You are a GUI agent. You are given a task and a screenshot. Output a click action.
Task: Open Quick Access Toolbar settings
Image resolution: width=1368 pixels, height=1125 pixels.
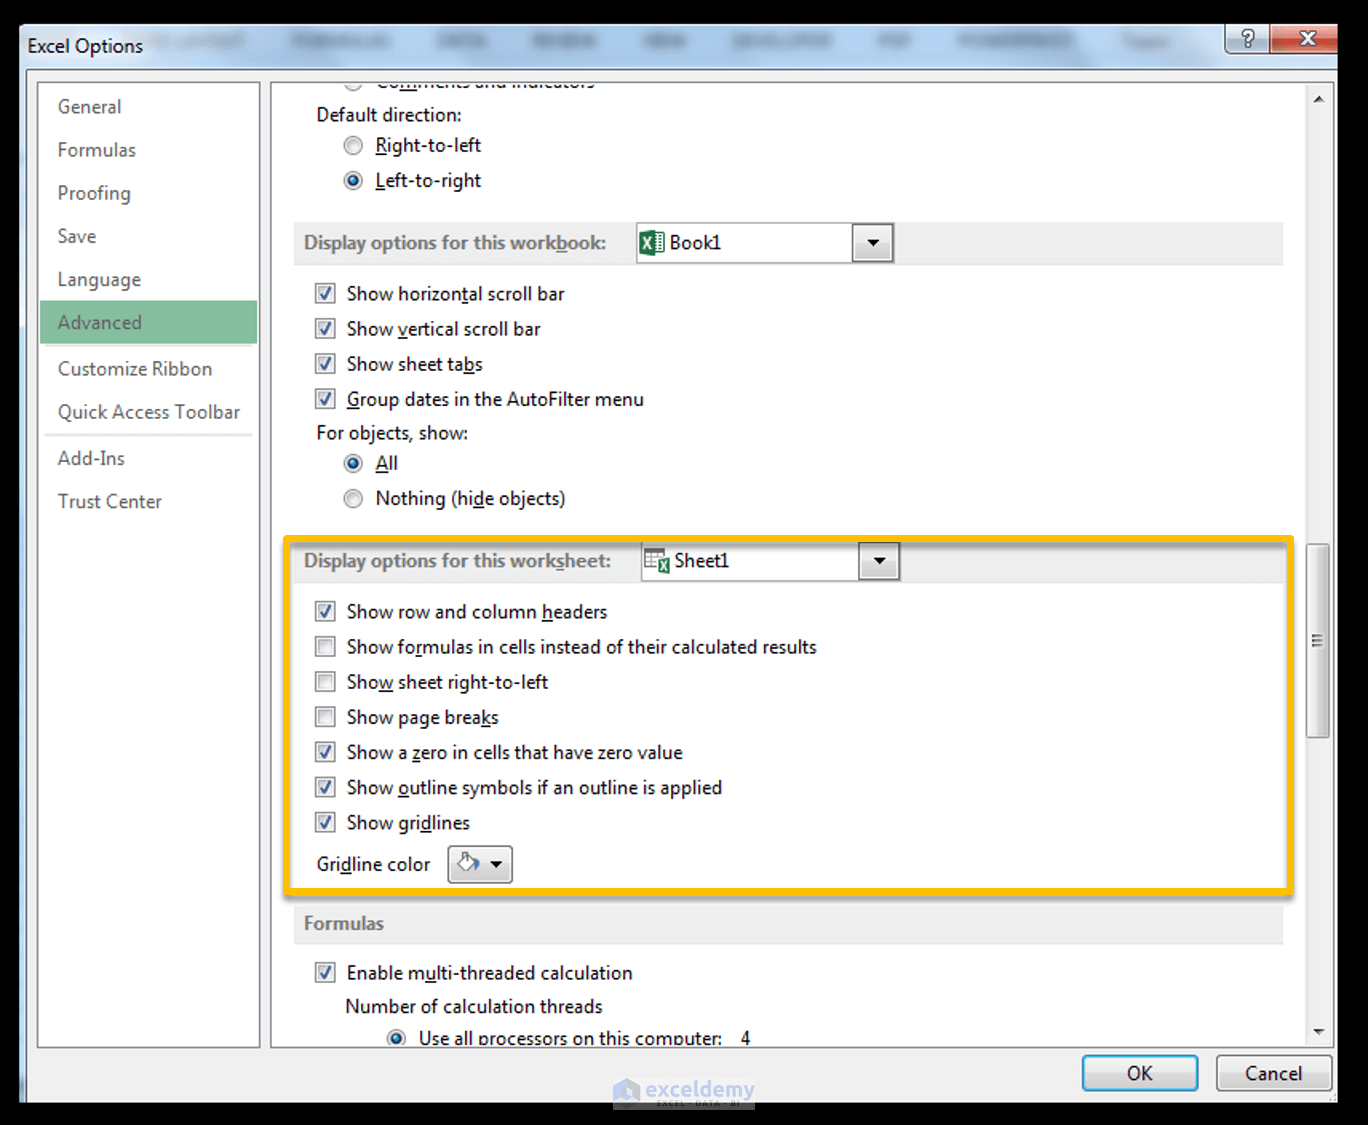point(148,412)
